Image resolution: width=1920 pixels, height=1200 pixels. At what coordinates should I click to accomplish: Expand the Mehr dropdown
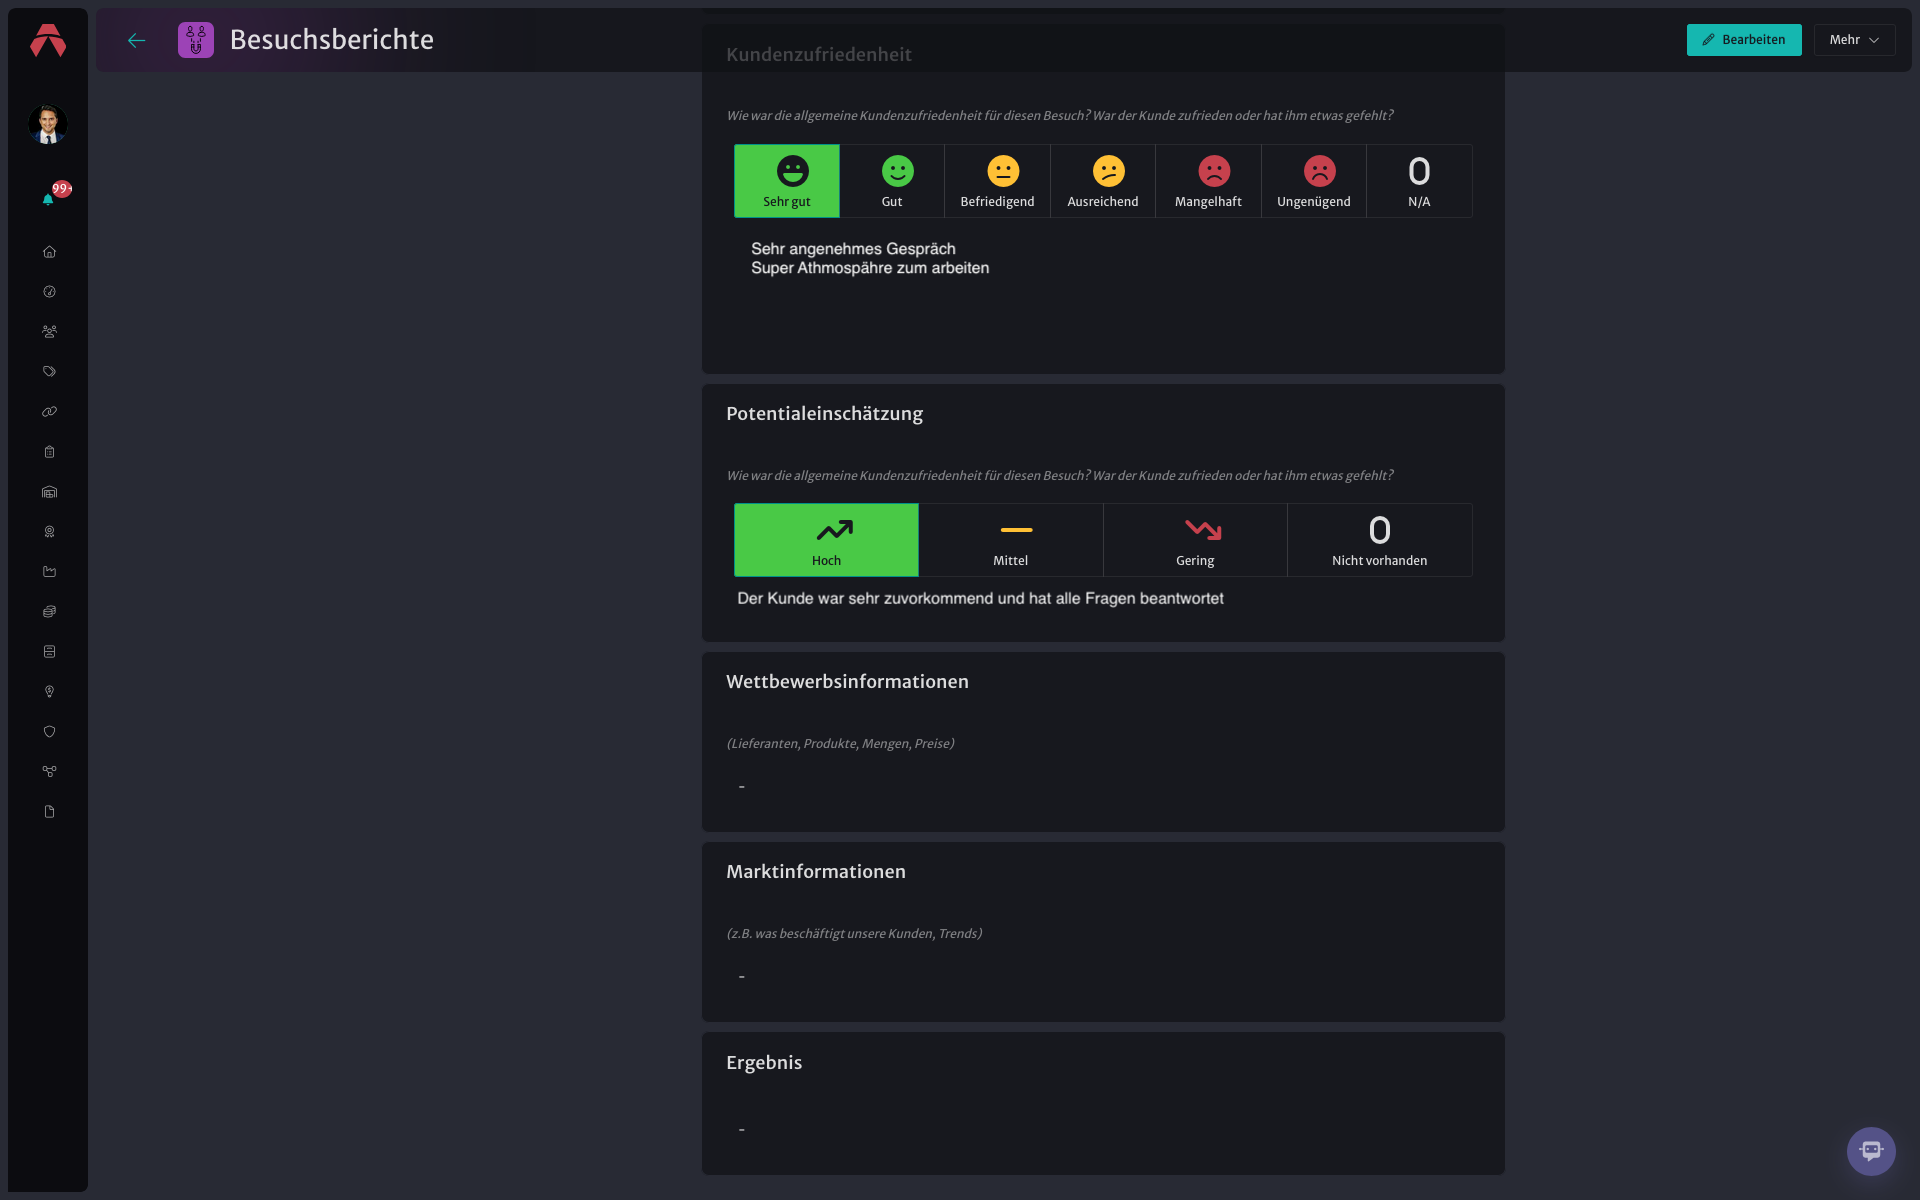[x=1854, y=40]
